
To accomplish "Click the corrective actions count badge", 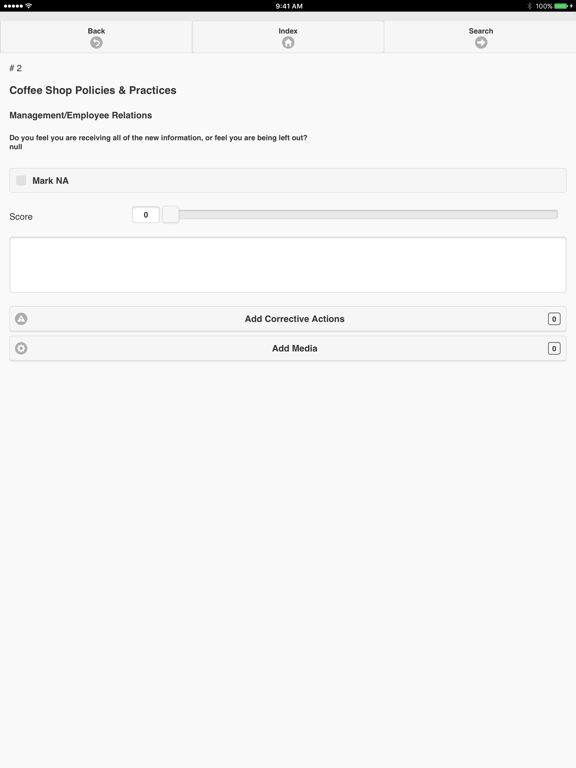I will (x=554, y=319).
